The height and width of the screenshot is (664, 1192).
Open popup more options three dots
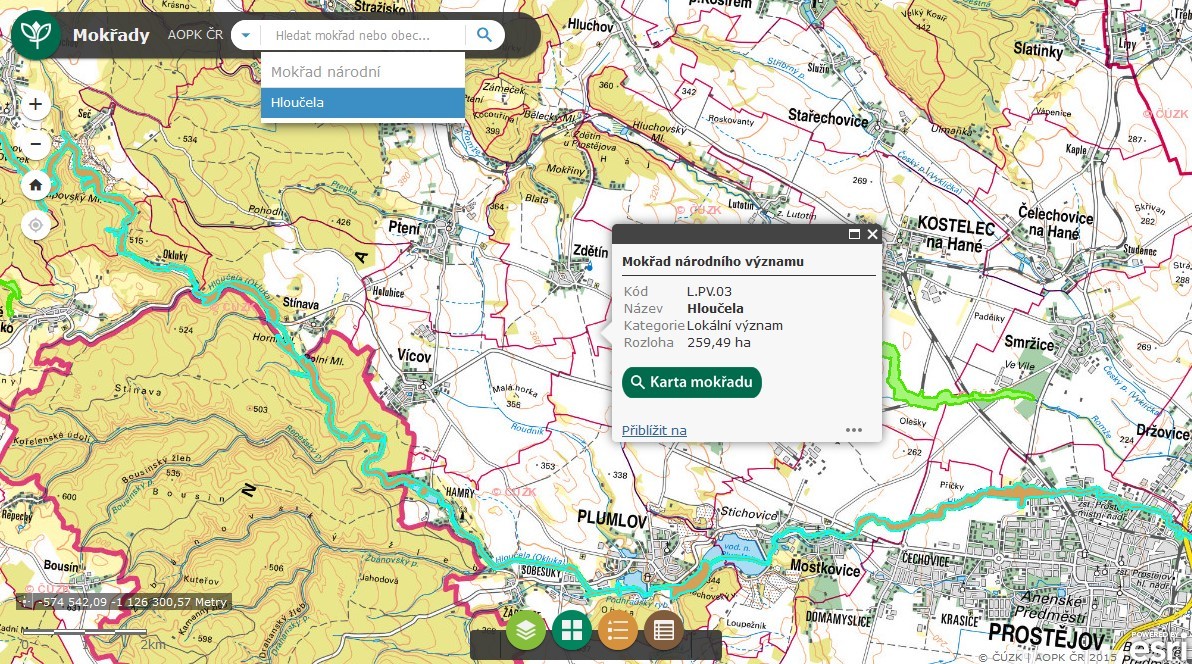tap(854, 430)
